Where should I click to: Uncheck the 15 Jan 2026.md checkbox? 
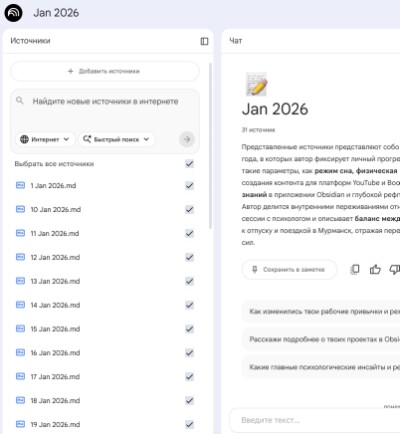[189, 329]
